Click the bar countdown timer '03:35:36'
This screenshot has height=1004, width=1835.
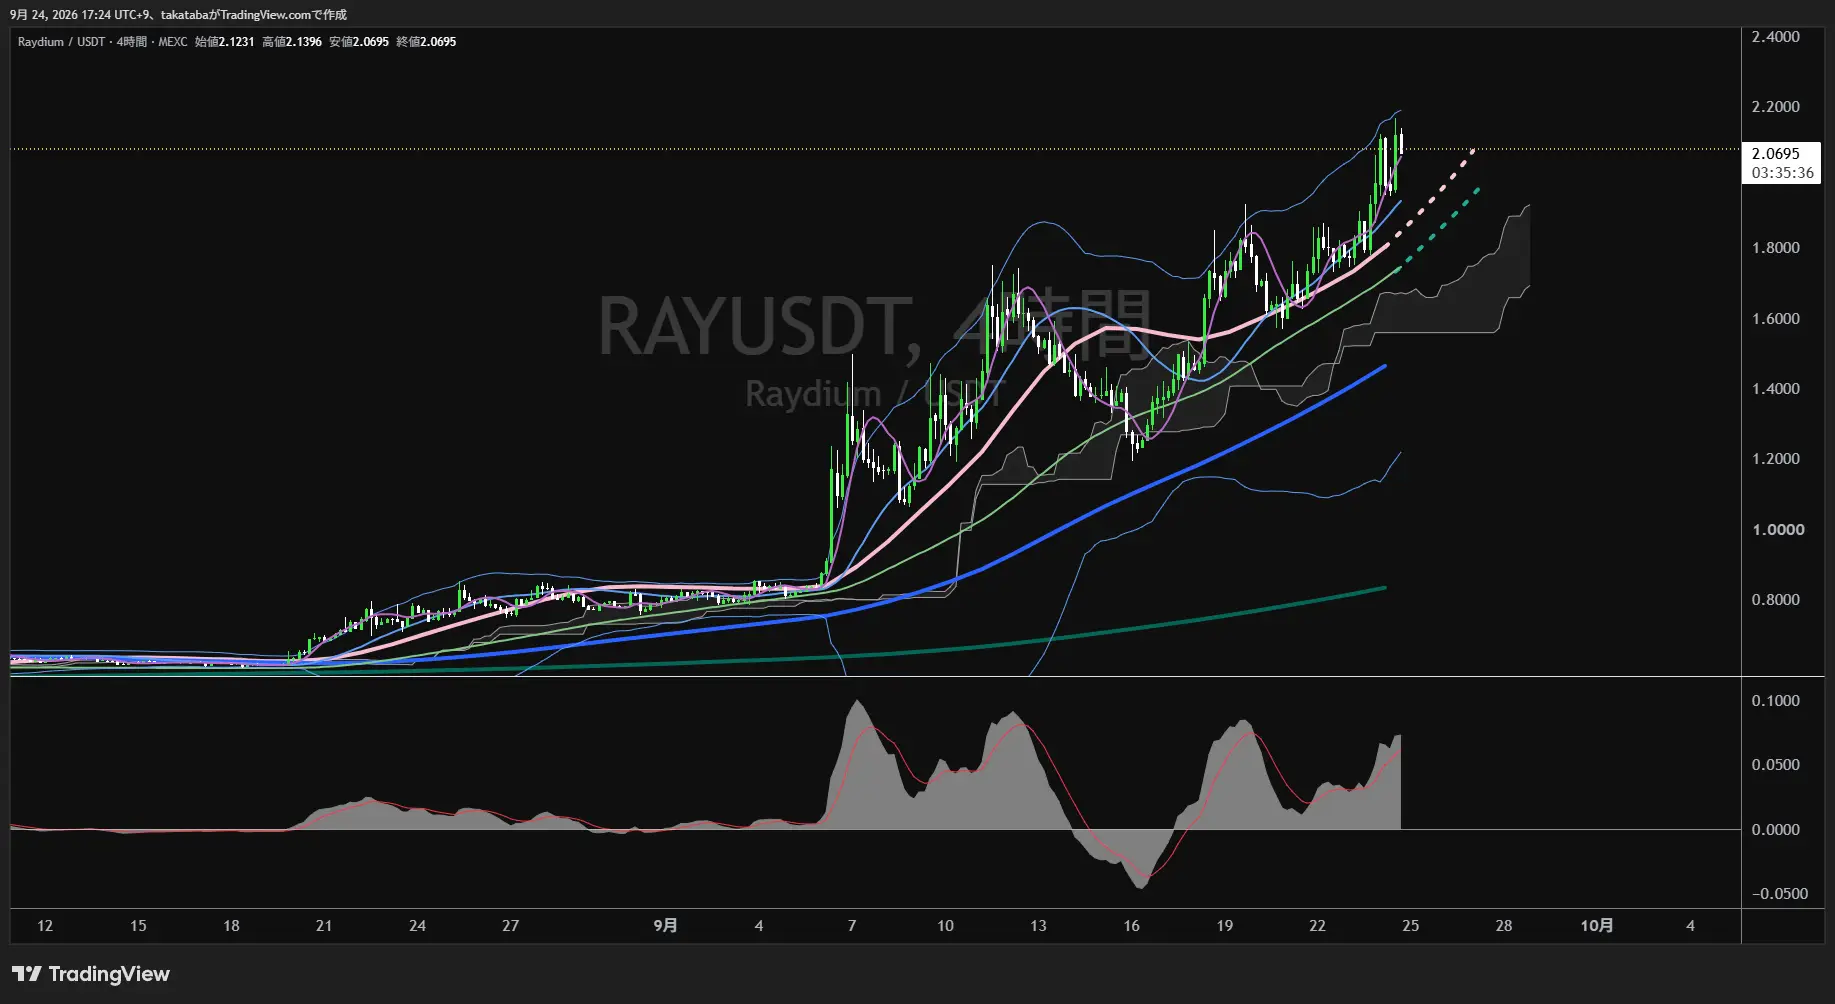pyautogui.click(x=1782, y=173)
